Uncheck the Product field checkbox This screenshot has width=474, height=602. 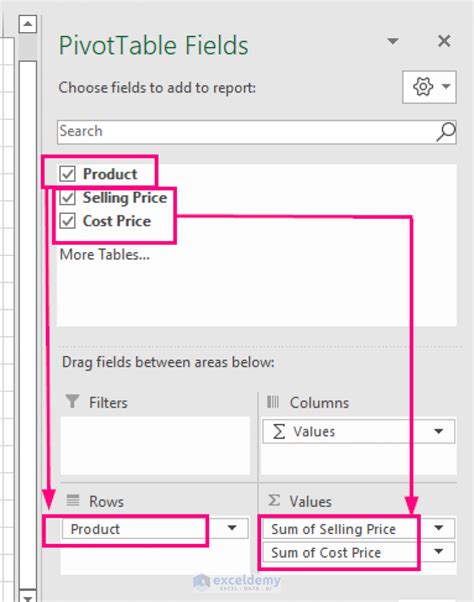(x=68, y=174)
